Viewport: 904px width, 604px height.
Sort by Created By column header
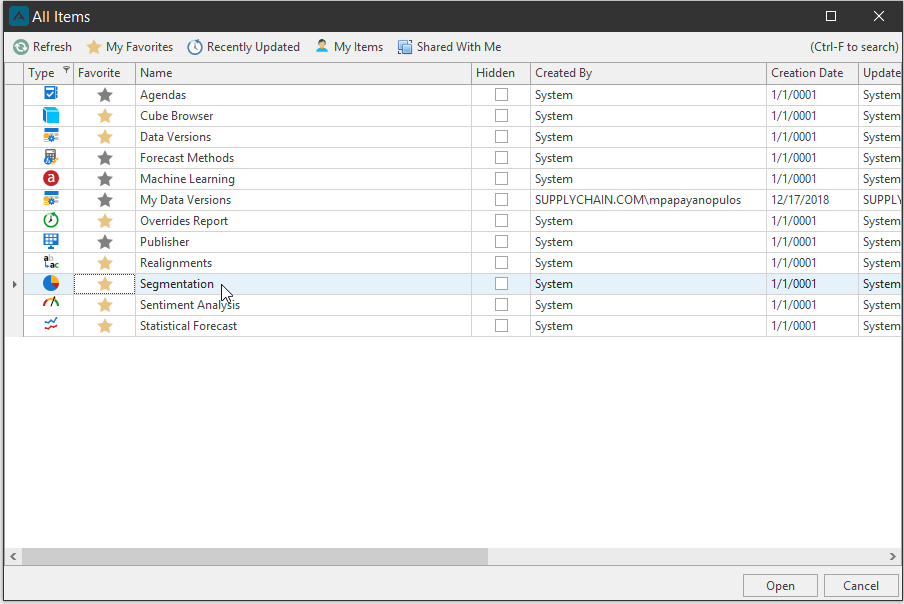click(x=649, y=73)
